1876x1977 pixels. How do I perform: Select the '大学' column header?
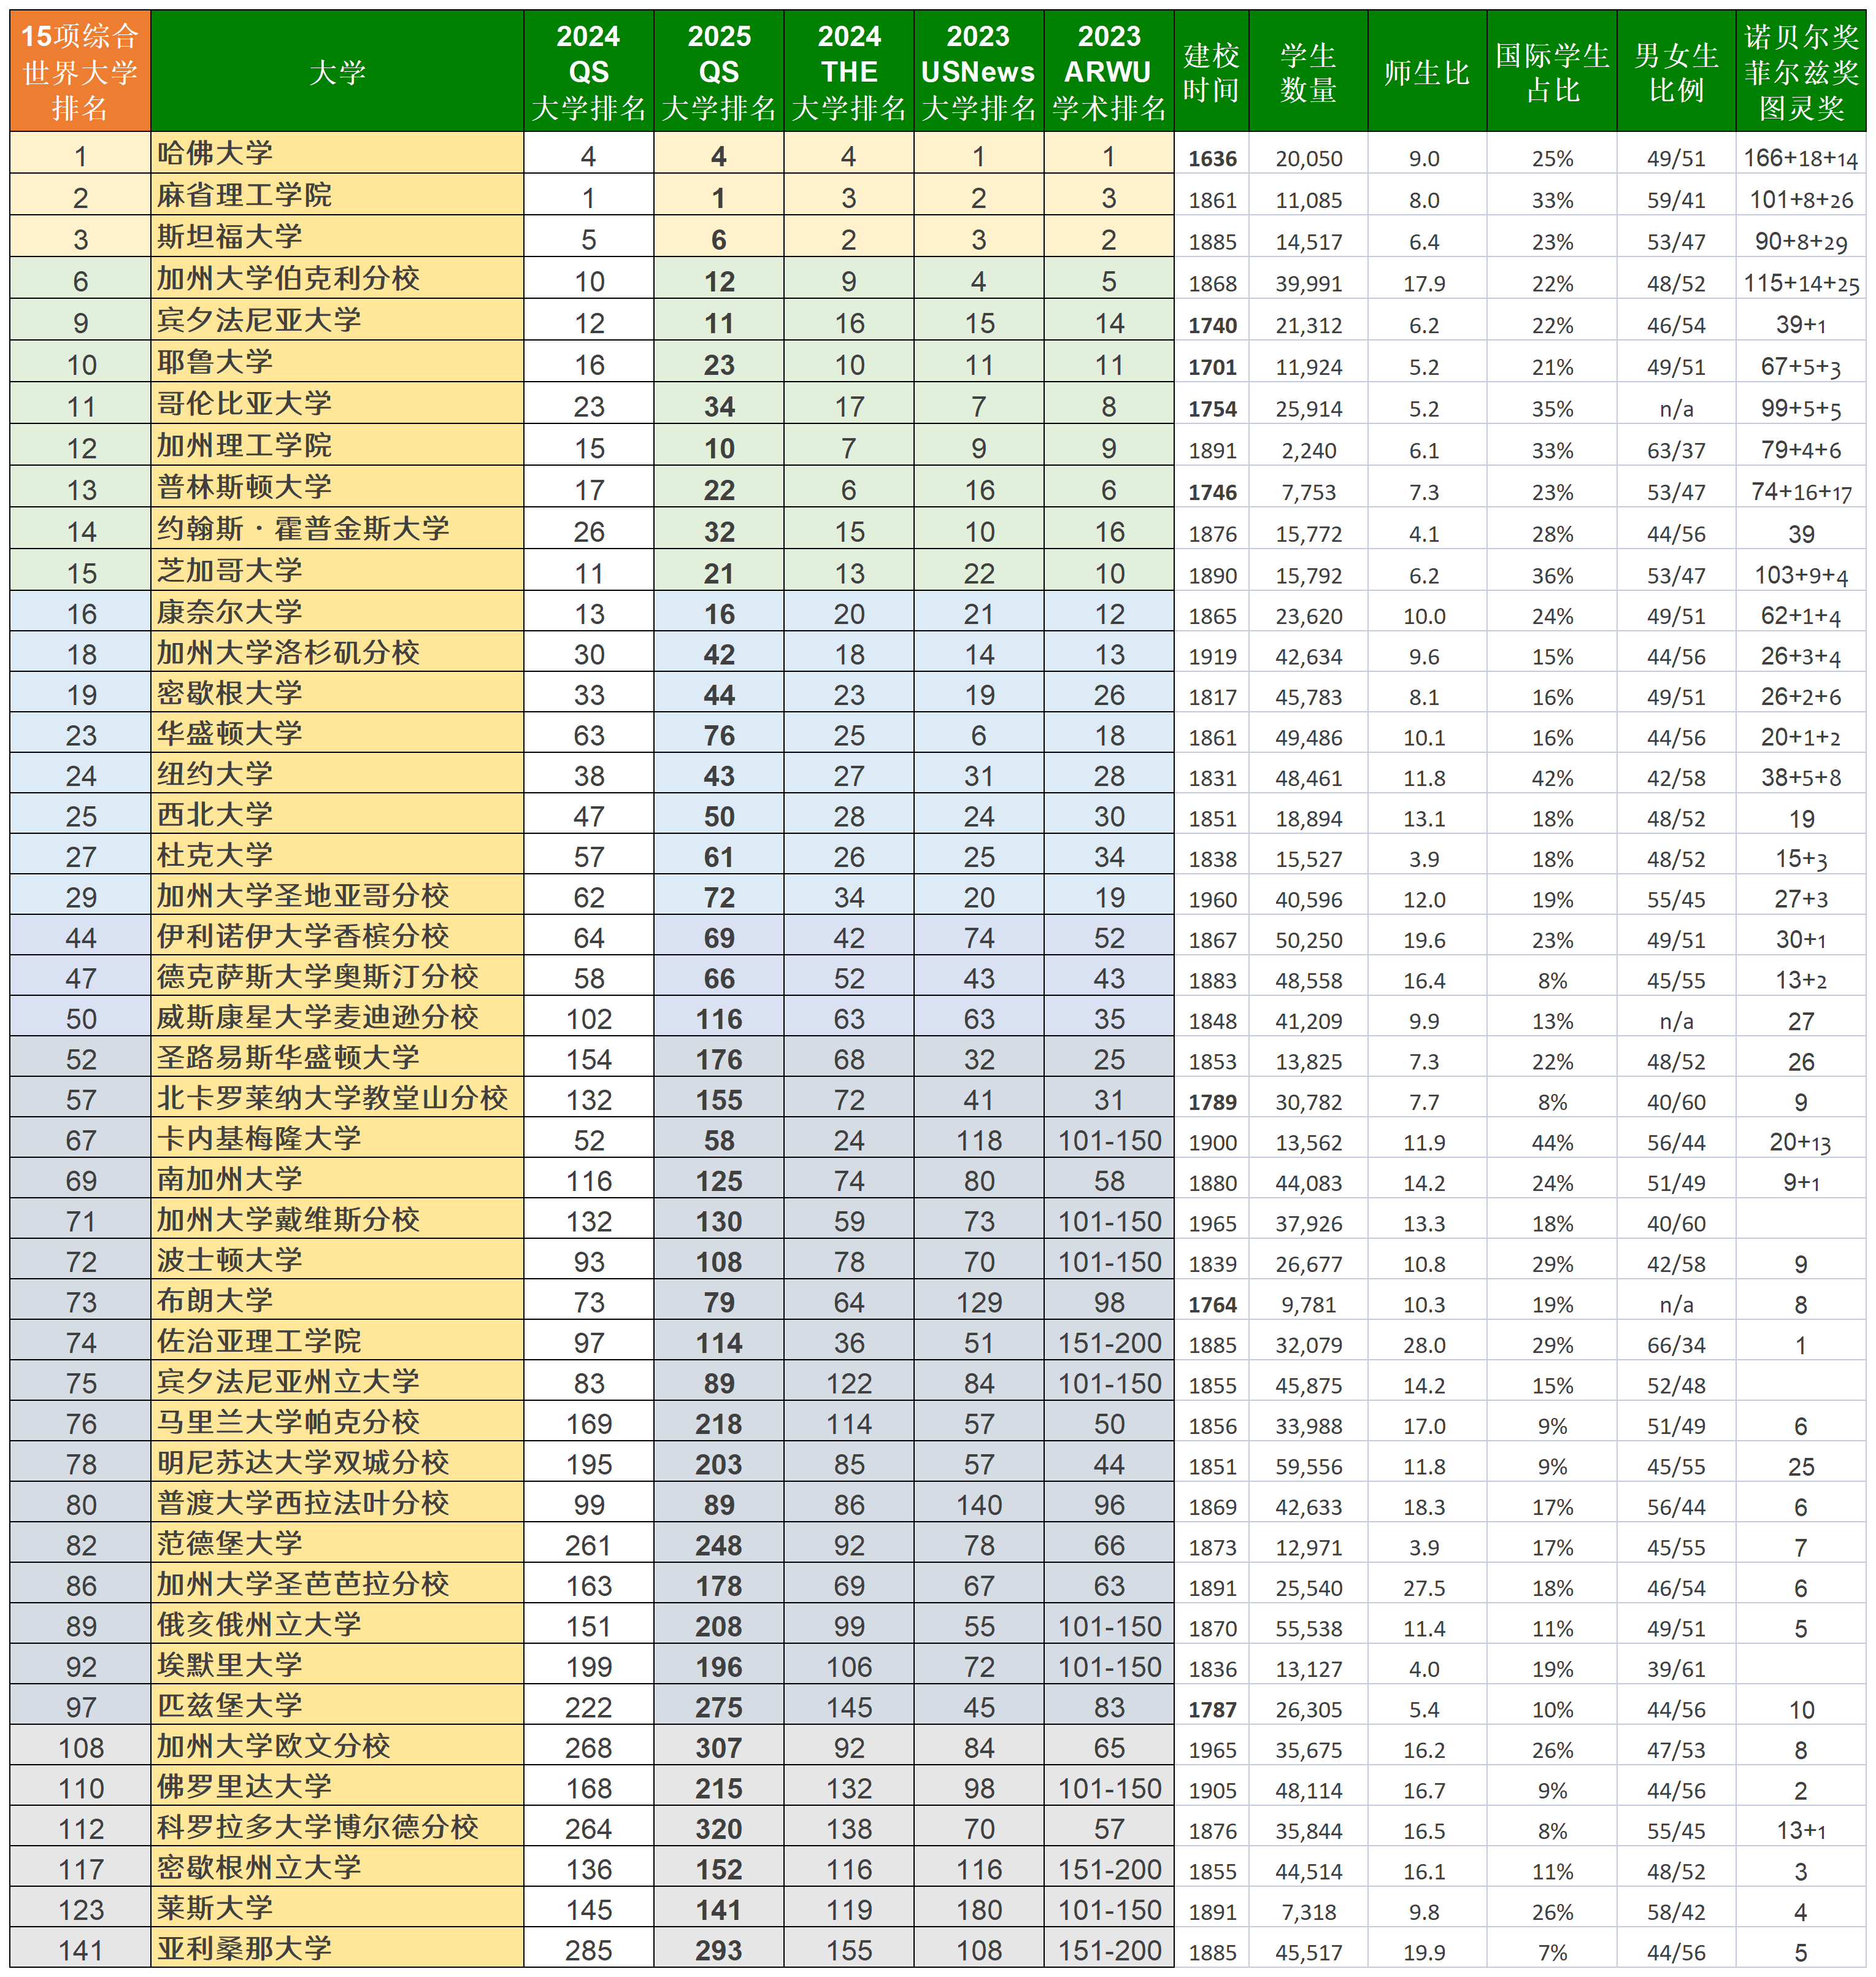[x=337, y=71]
